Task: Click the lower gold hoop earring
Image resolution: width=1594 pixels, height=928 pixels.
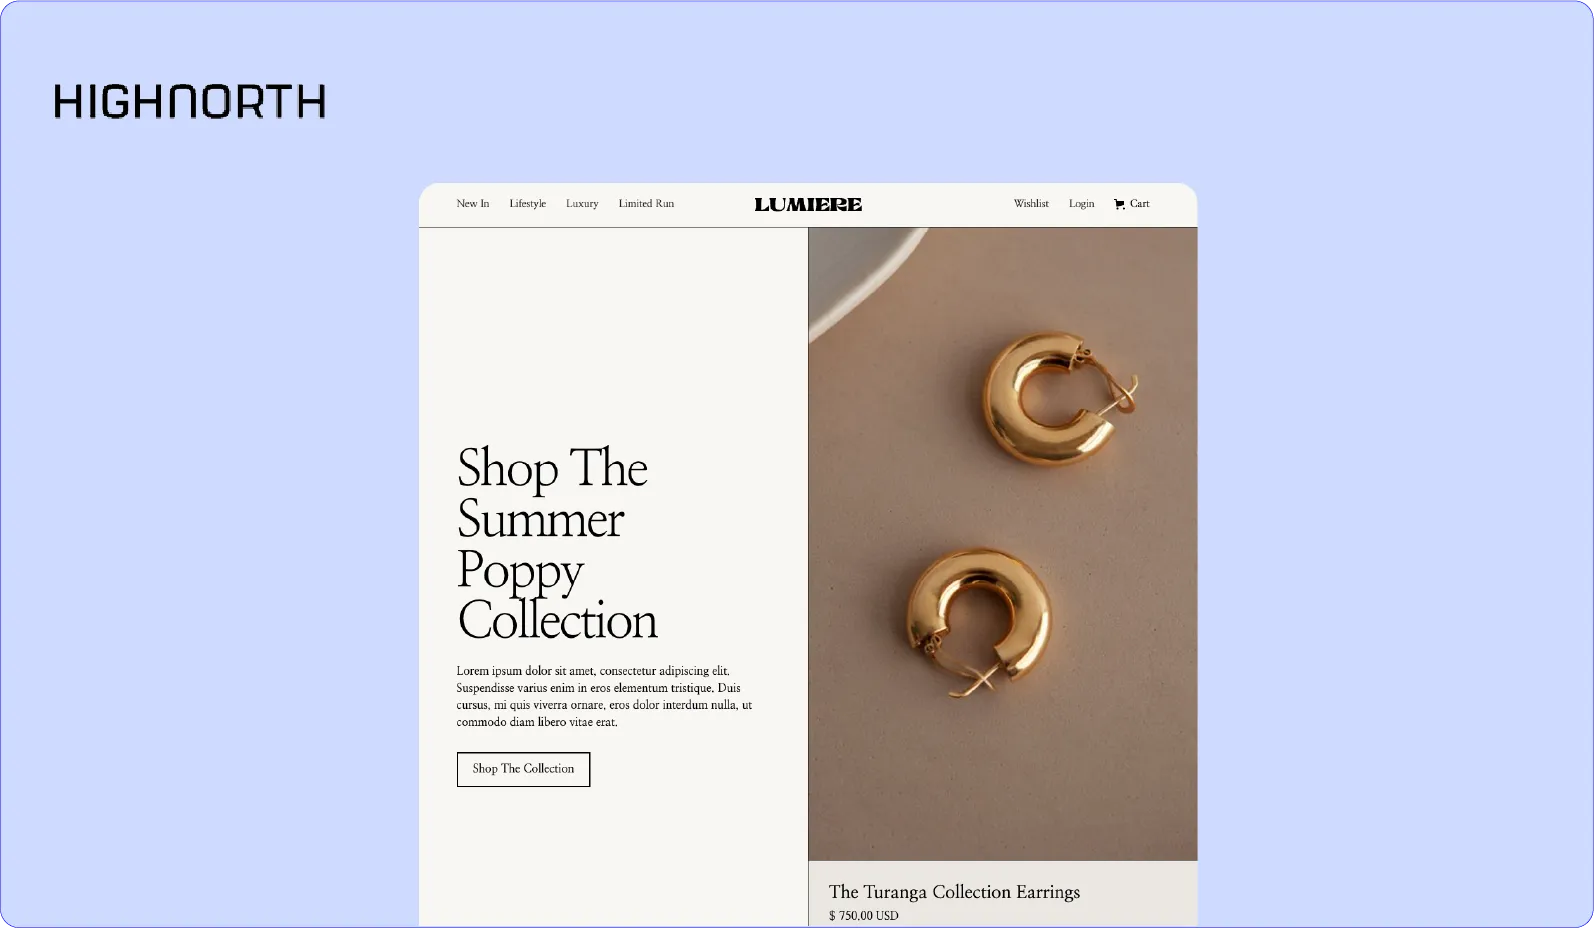Action: (x=978, y=619)
